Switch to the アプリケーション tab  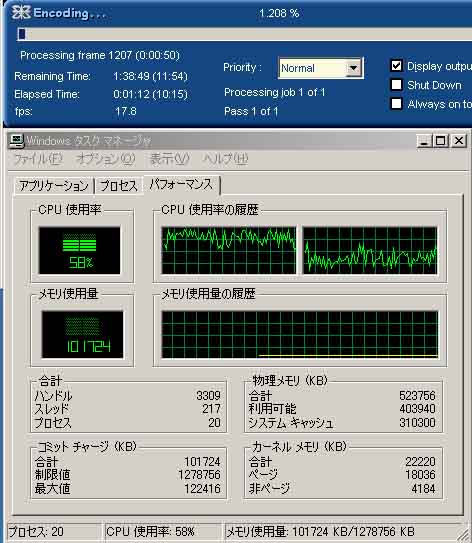54,186
